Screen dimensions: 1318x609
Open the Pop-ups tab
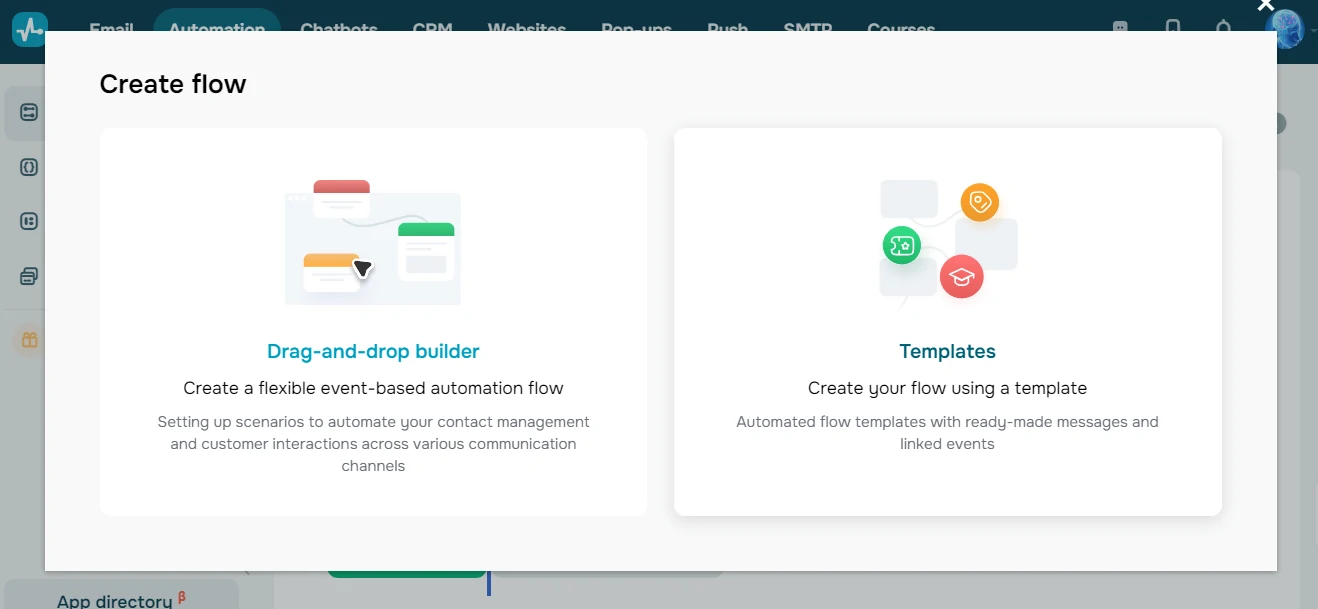point(638,29)
